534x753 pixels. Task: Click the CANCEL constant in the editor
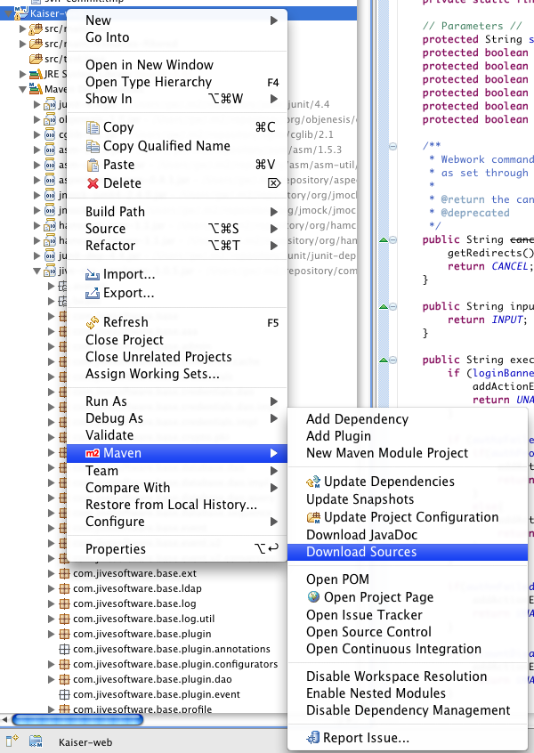coord(510,266)
